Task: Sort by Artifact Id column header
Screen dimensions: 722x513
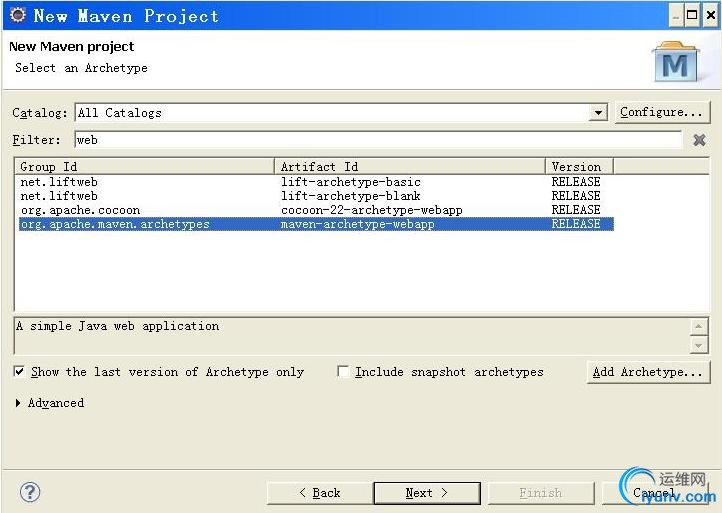Action: [410, 166]
